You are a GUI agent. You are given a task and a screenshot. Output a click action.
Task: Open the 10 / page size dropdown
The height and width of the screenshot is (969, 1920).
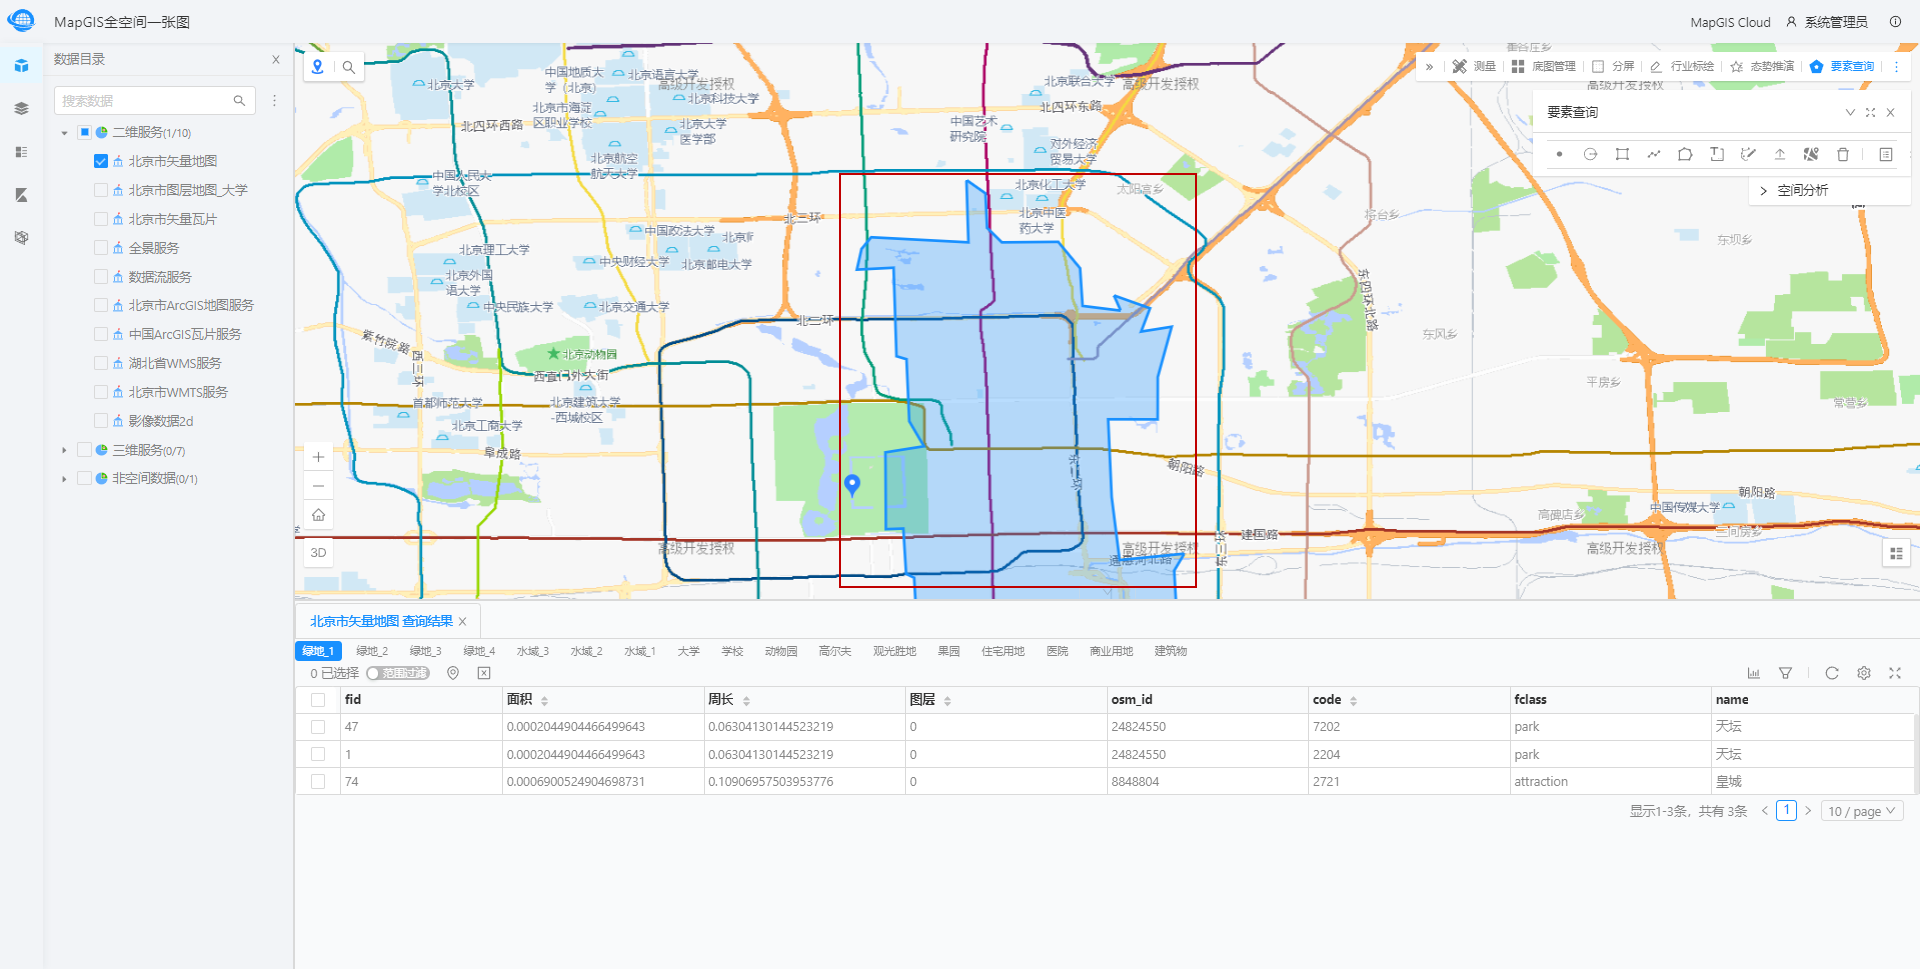pyautogui.click(x=1862, y=811)
